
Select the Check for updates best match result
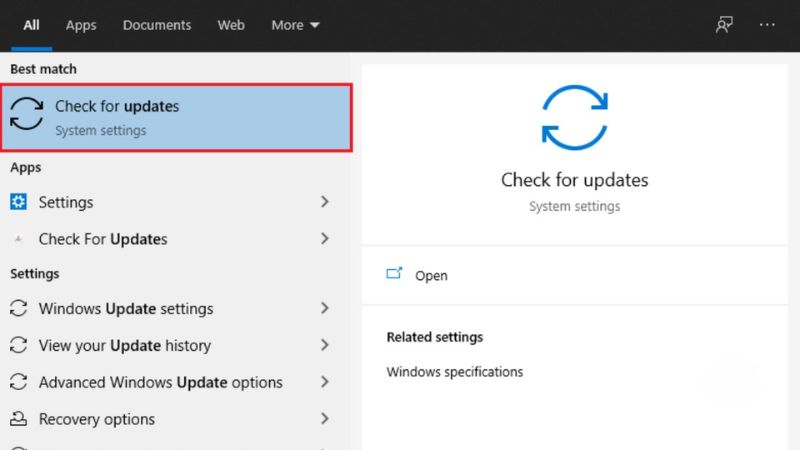point(177,118)
